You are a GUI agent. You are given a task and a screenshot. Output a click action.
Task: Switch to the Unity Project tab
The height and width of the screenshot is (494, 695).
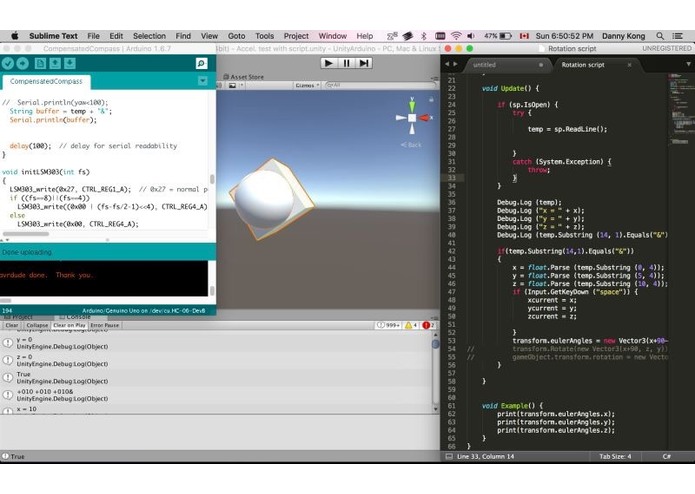[18, 317]
